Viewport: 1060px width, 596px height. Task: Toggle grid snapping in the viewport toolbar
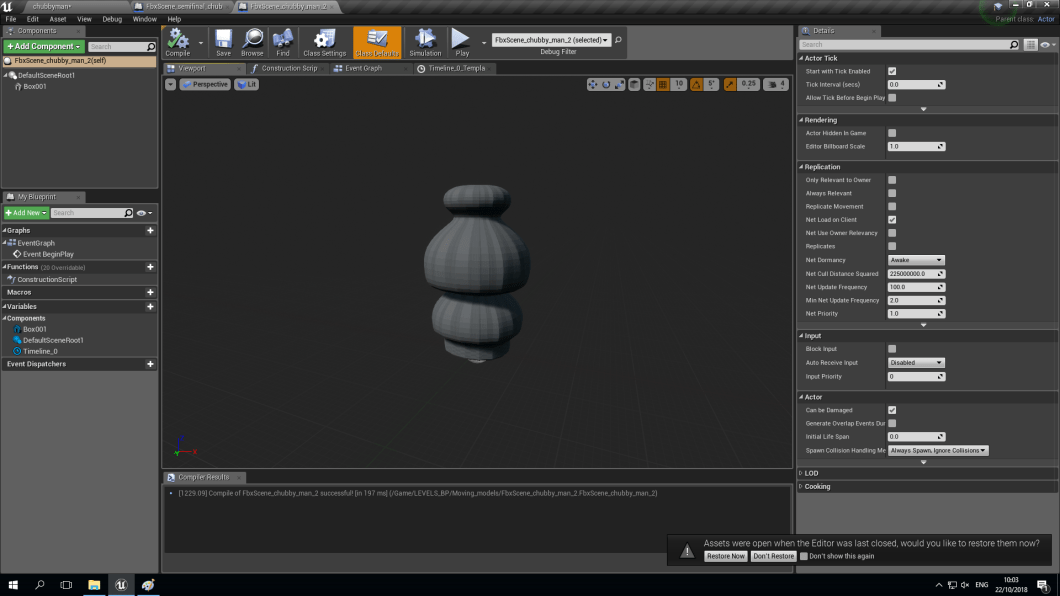[663, 84]
